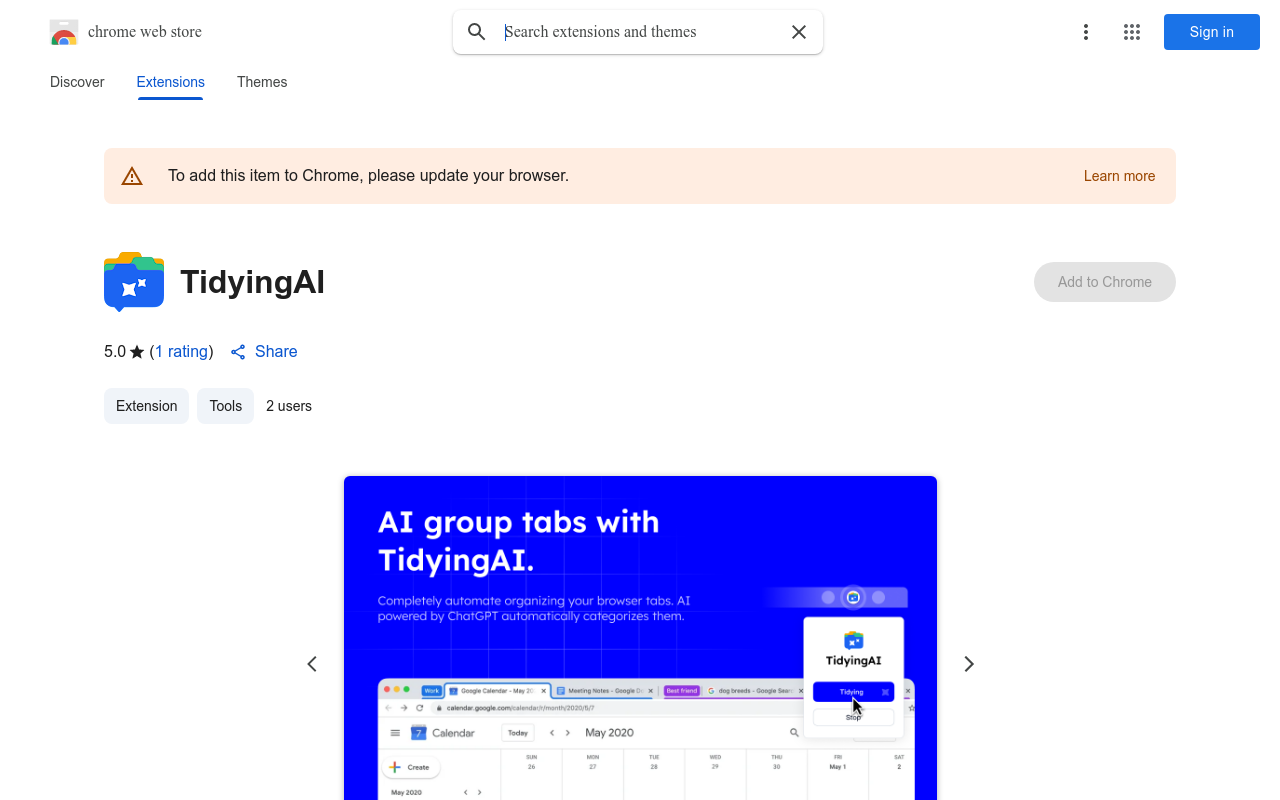The image size is (1280, 800).
Task: Open the Google apps grid
Action: (1132, 32)
